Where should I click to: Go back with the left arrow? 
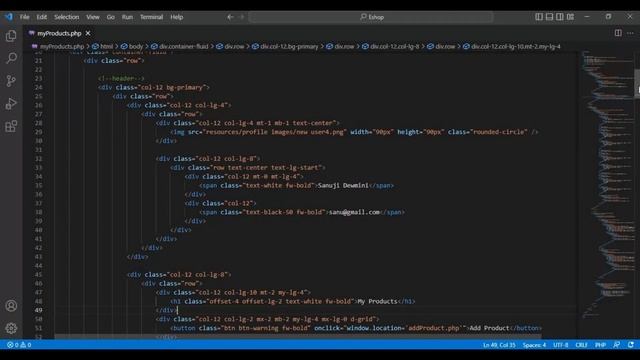(x=230, y=17)
